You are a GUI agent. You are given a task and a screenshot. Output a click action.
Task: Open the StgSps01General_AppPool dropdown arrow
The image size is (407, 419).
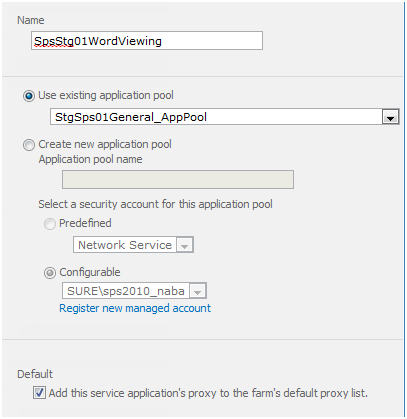[x=390, y=117]
